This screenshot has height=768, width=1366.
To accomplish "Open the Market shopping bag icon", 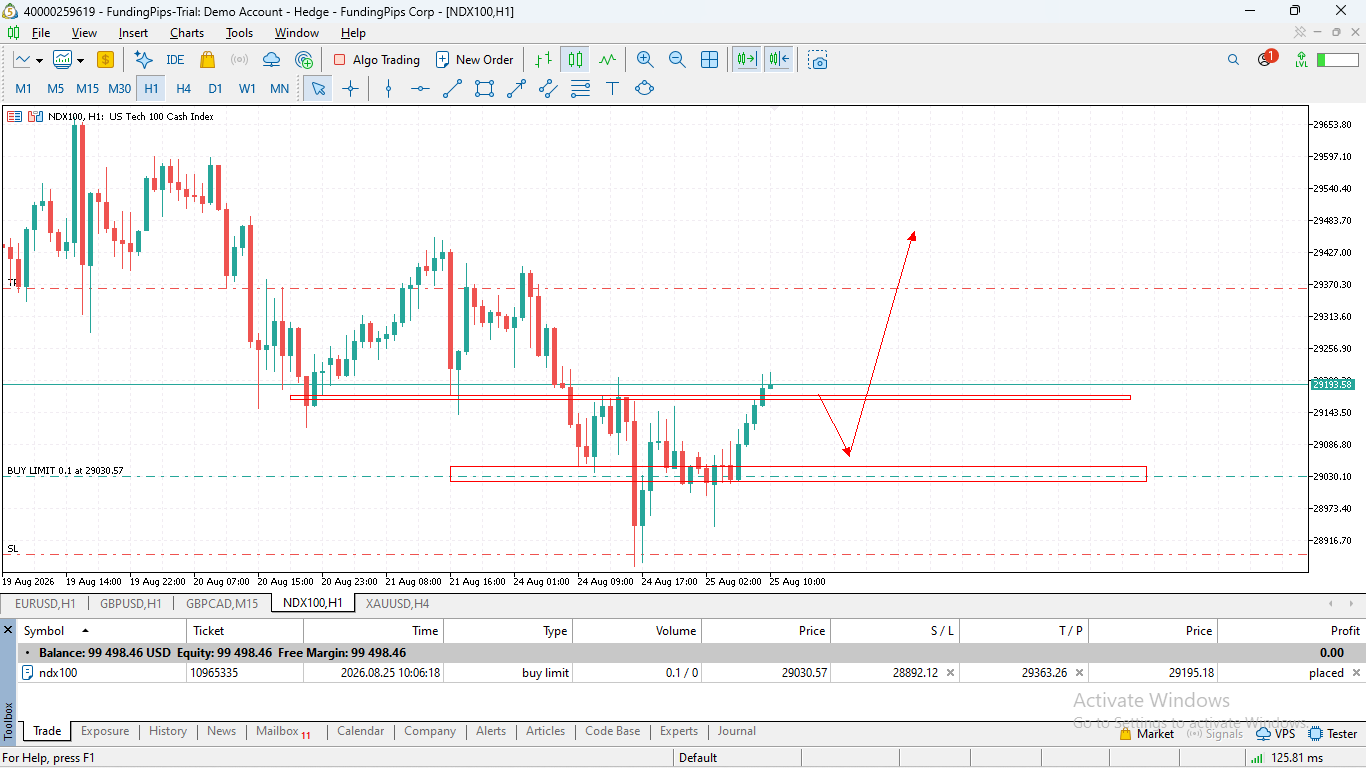I will click(207, 60).
